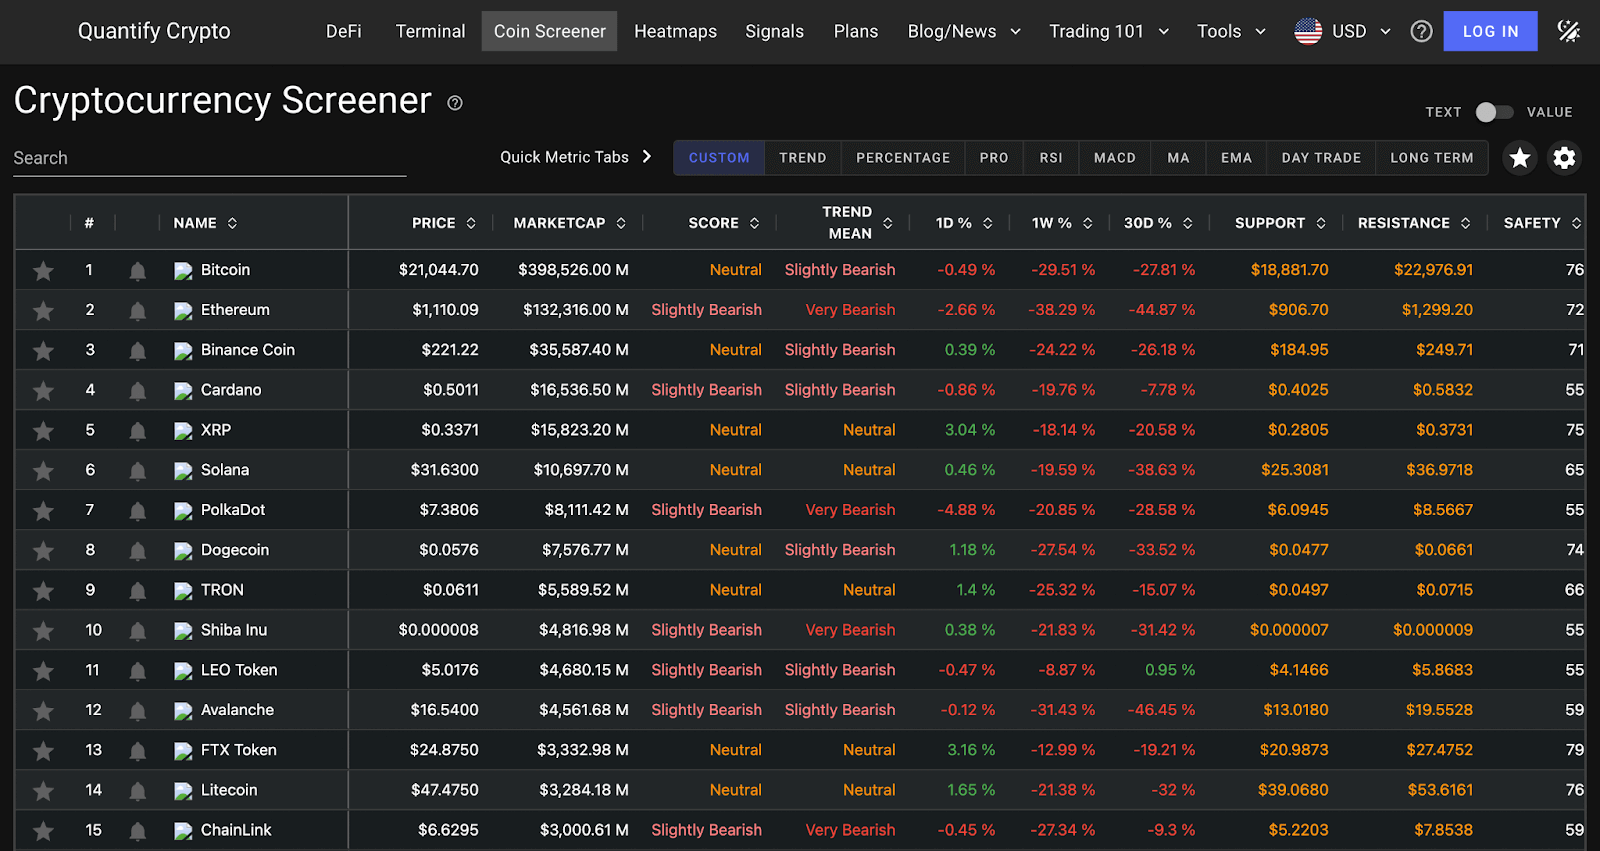Set alert bell for Avalanche

coord(138,711)
